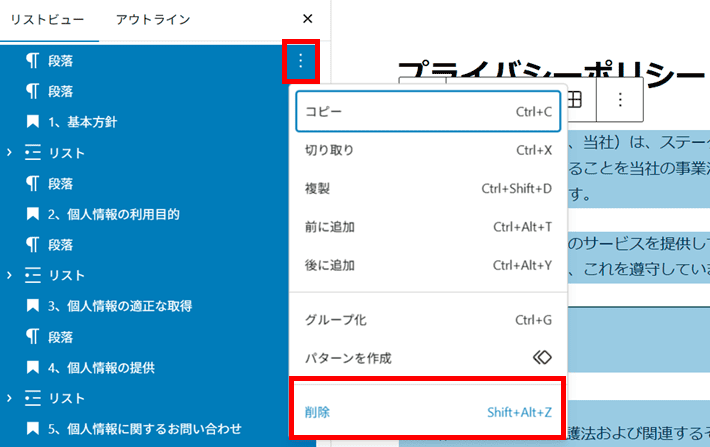Switch to the アウトライン tab

152,19
